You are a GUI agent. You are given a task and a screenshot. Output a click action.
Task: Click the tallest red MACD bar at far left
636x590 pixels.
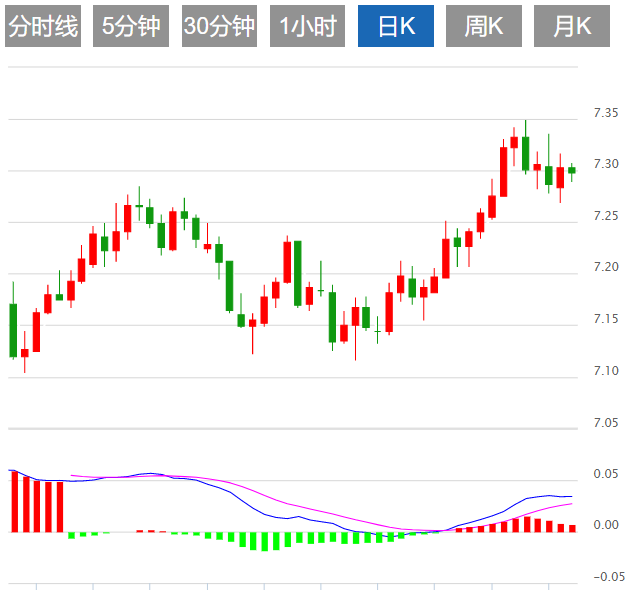click(15, 501)
